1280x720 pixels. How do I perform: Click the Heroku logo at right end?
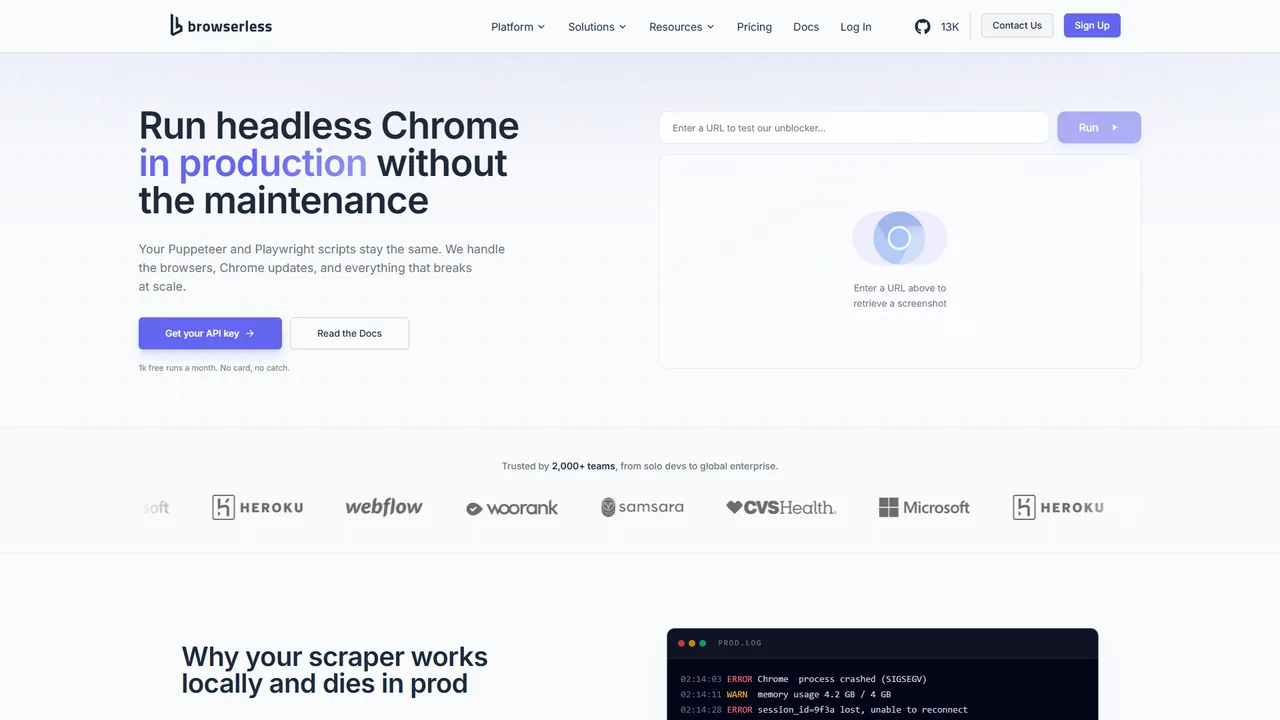pyautogui.click(x=1058, y=507)
